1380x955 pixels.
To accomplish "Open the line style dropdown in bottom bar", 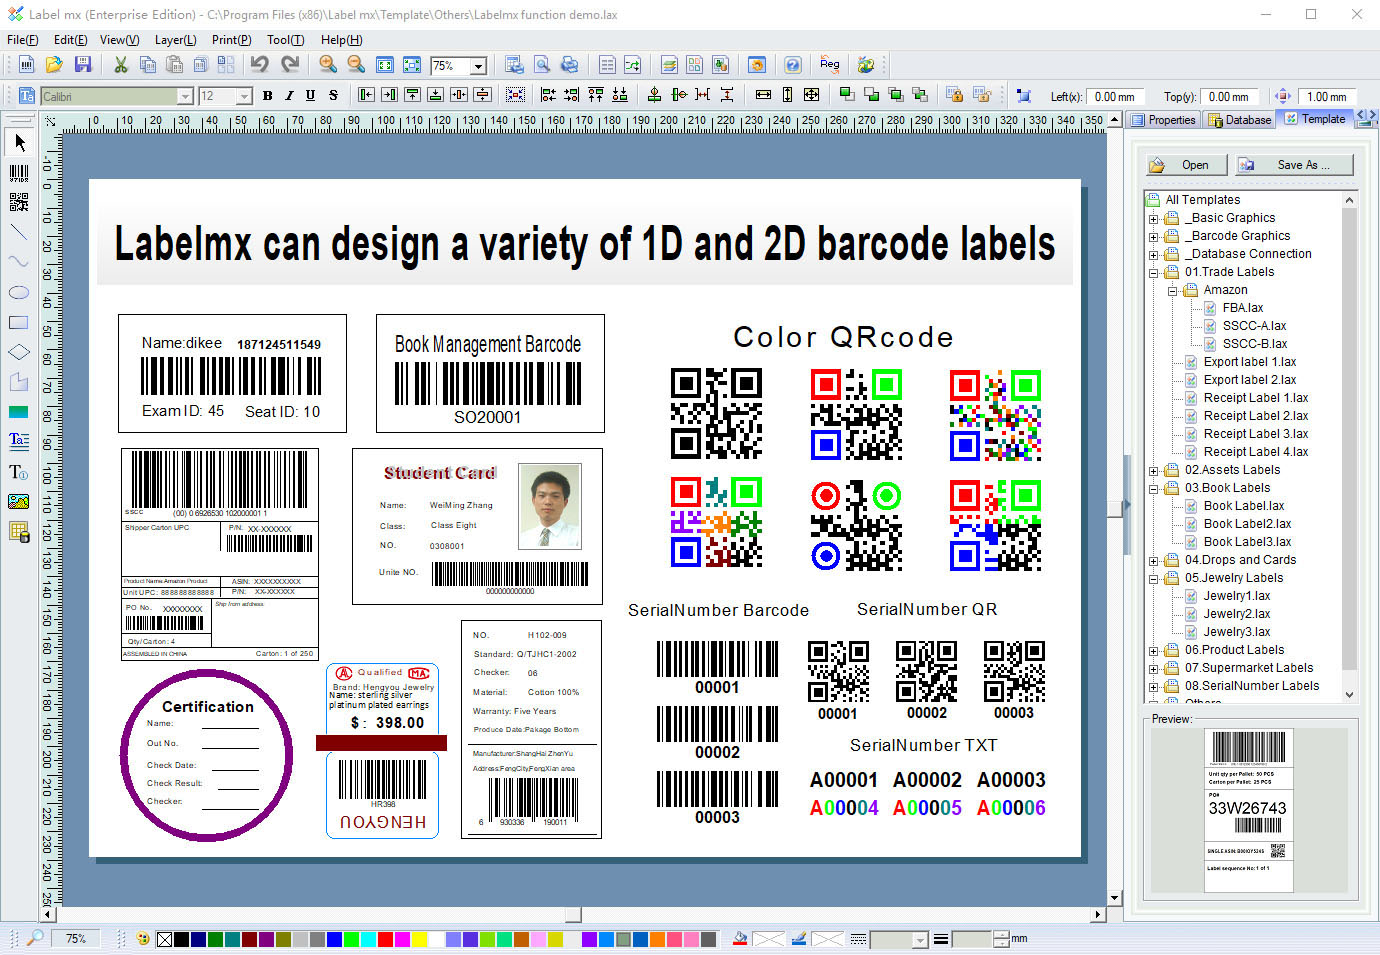I will (920, 939).
